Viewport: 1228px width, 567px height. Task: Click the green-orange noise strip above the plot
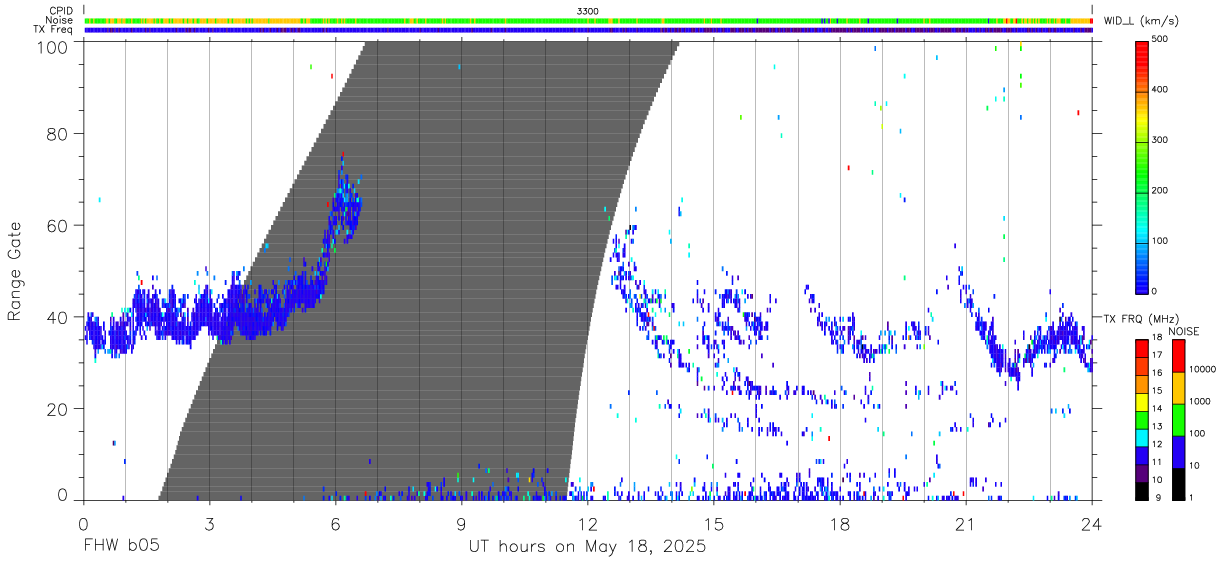click(x=588, y=20)
